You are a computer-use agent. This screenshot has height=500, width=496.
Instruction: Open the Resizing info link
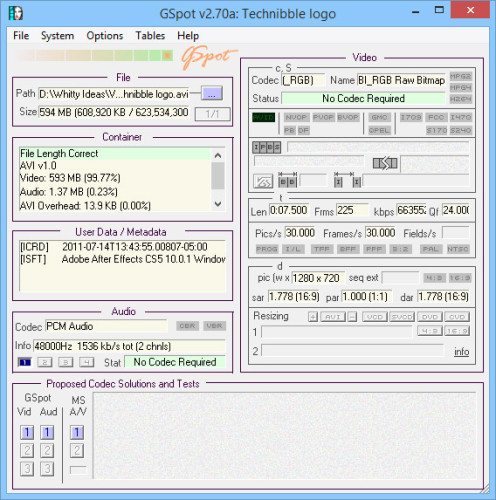click(x=461, y=352)
